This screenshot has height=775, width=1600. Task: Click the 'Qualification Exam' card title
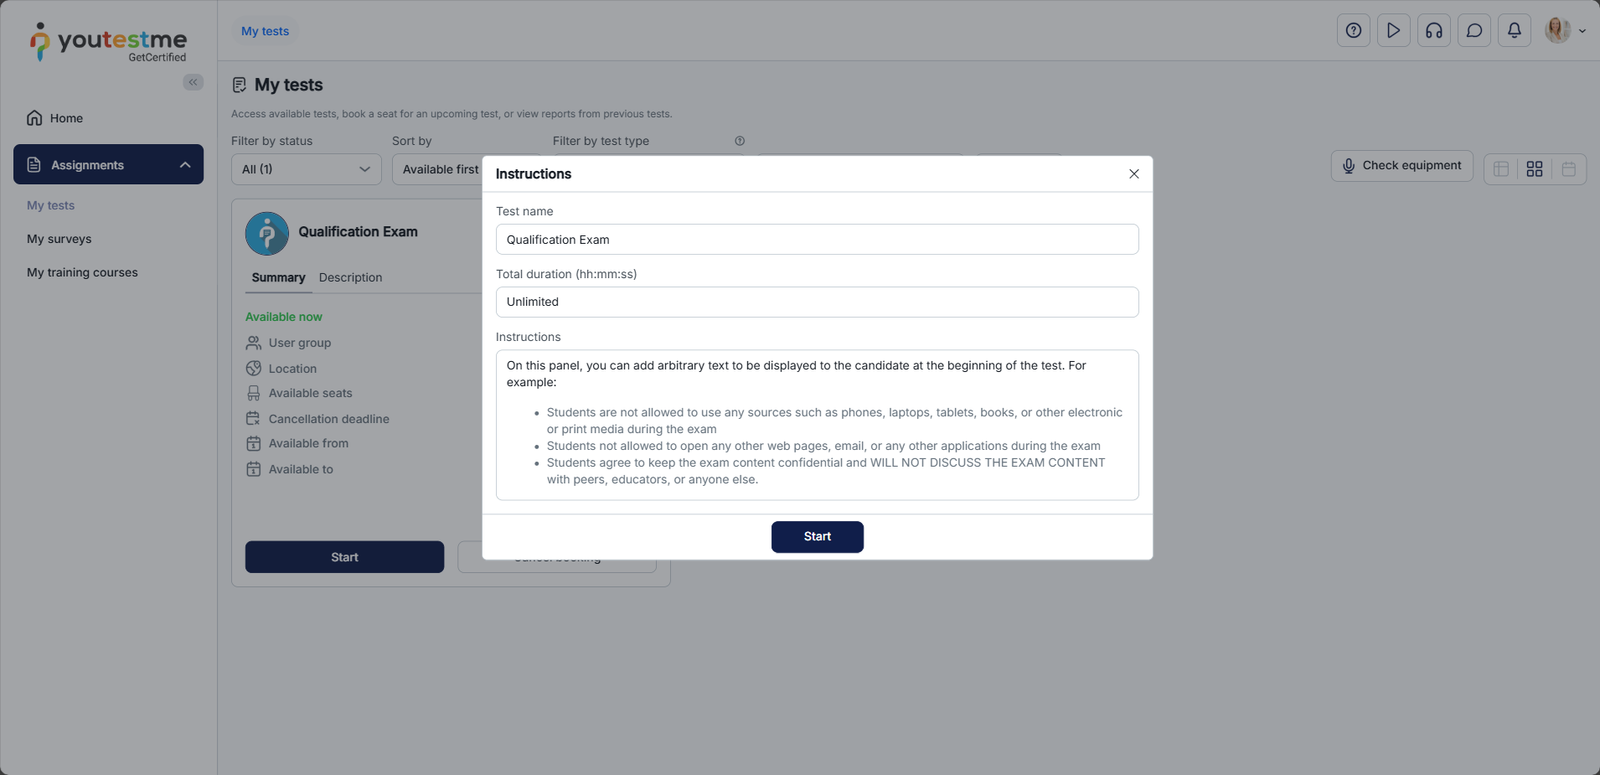pos(358,232)
